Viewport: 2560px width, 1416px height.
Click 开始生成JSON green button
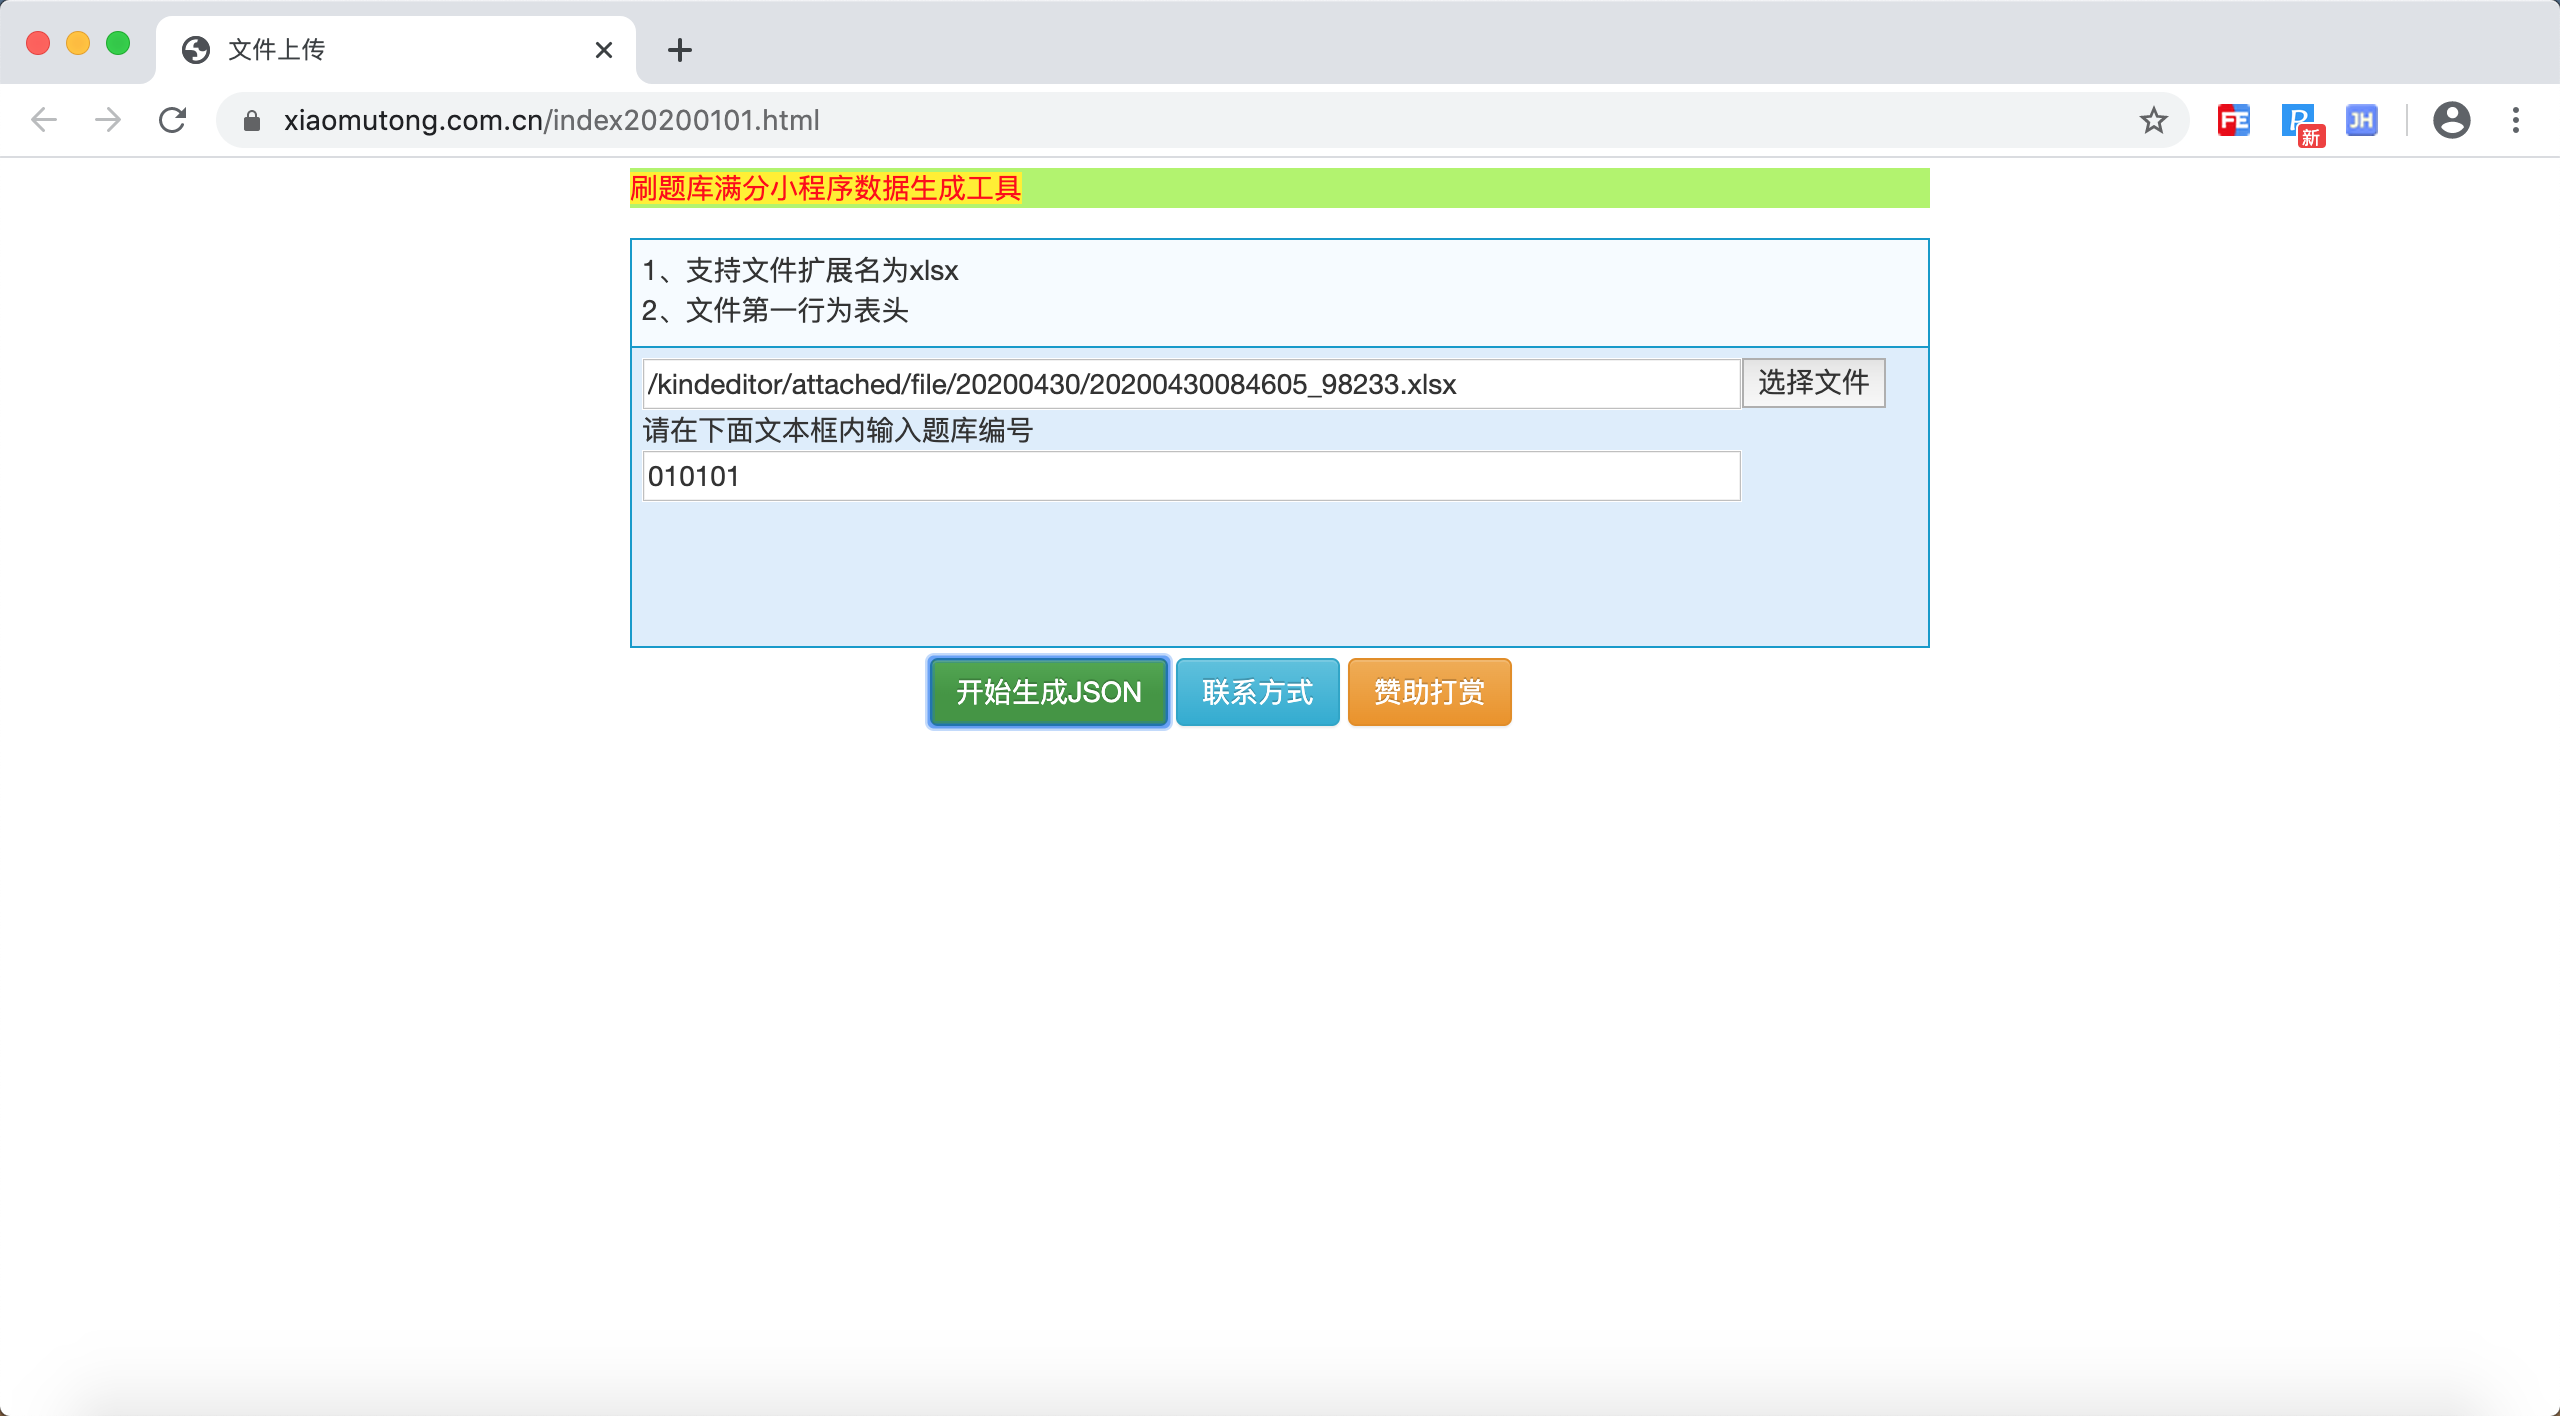point(1048,692)
